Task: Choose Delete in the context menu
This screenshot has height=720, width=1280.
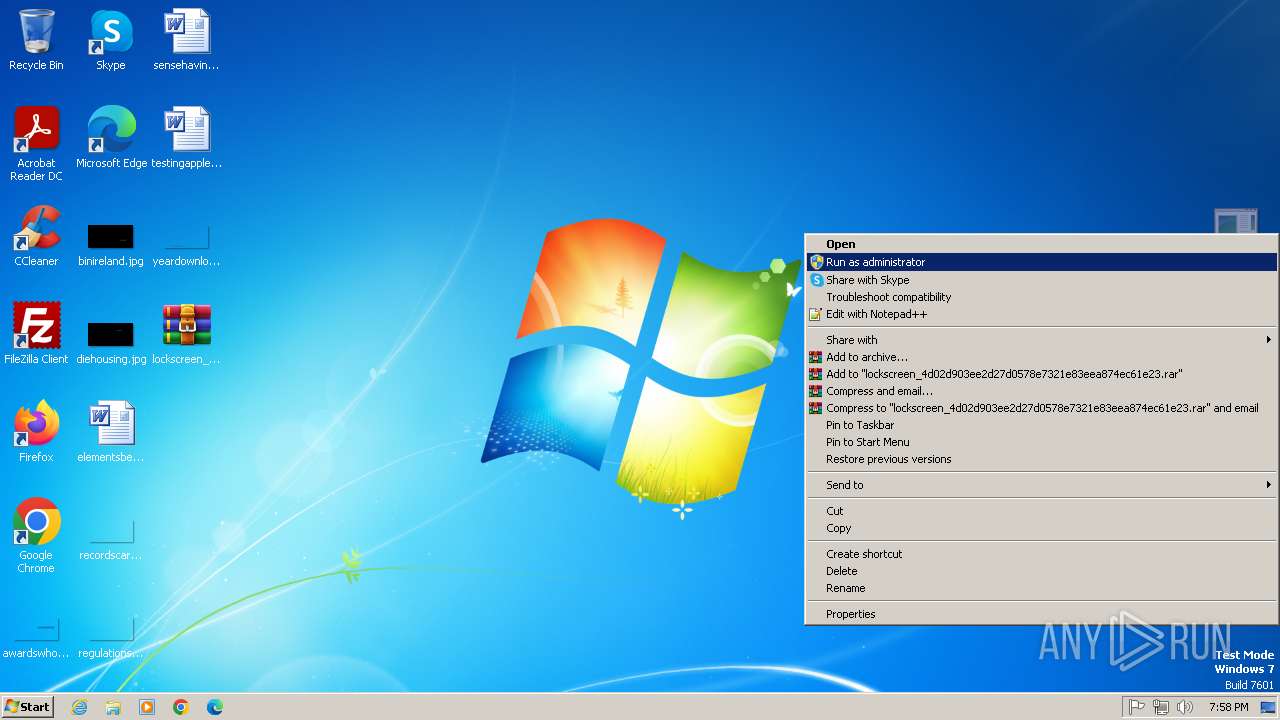Action: [1042, 571]
